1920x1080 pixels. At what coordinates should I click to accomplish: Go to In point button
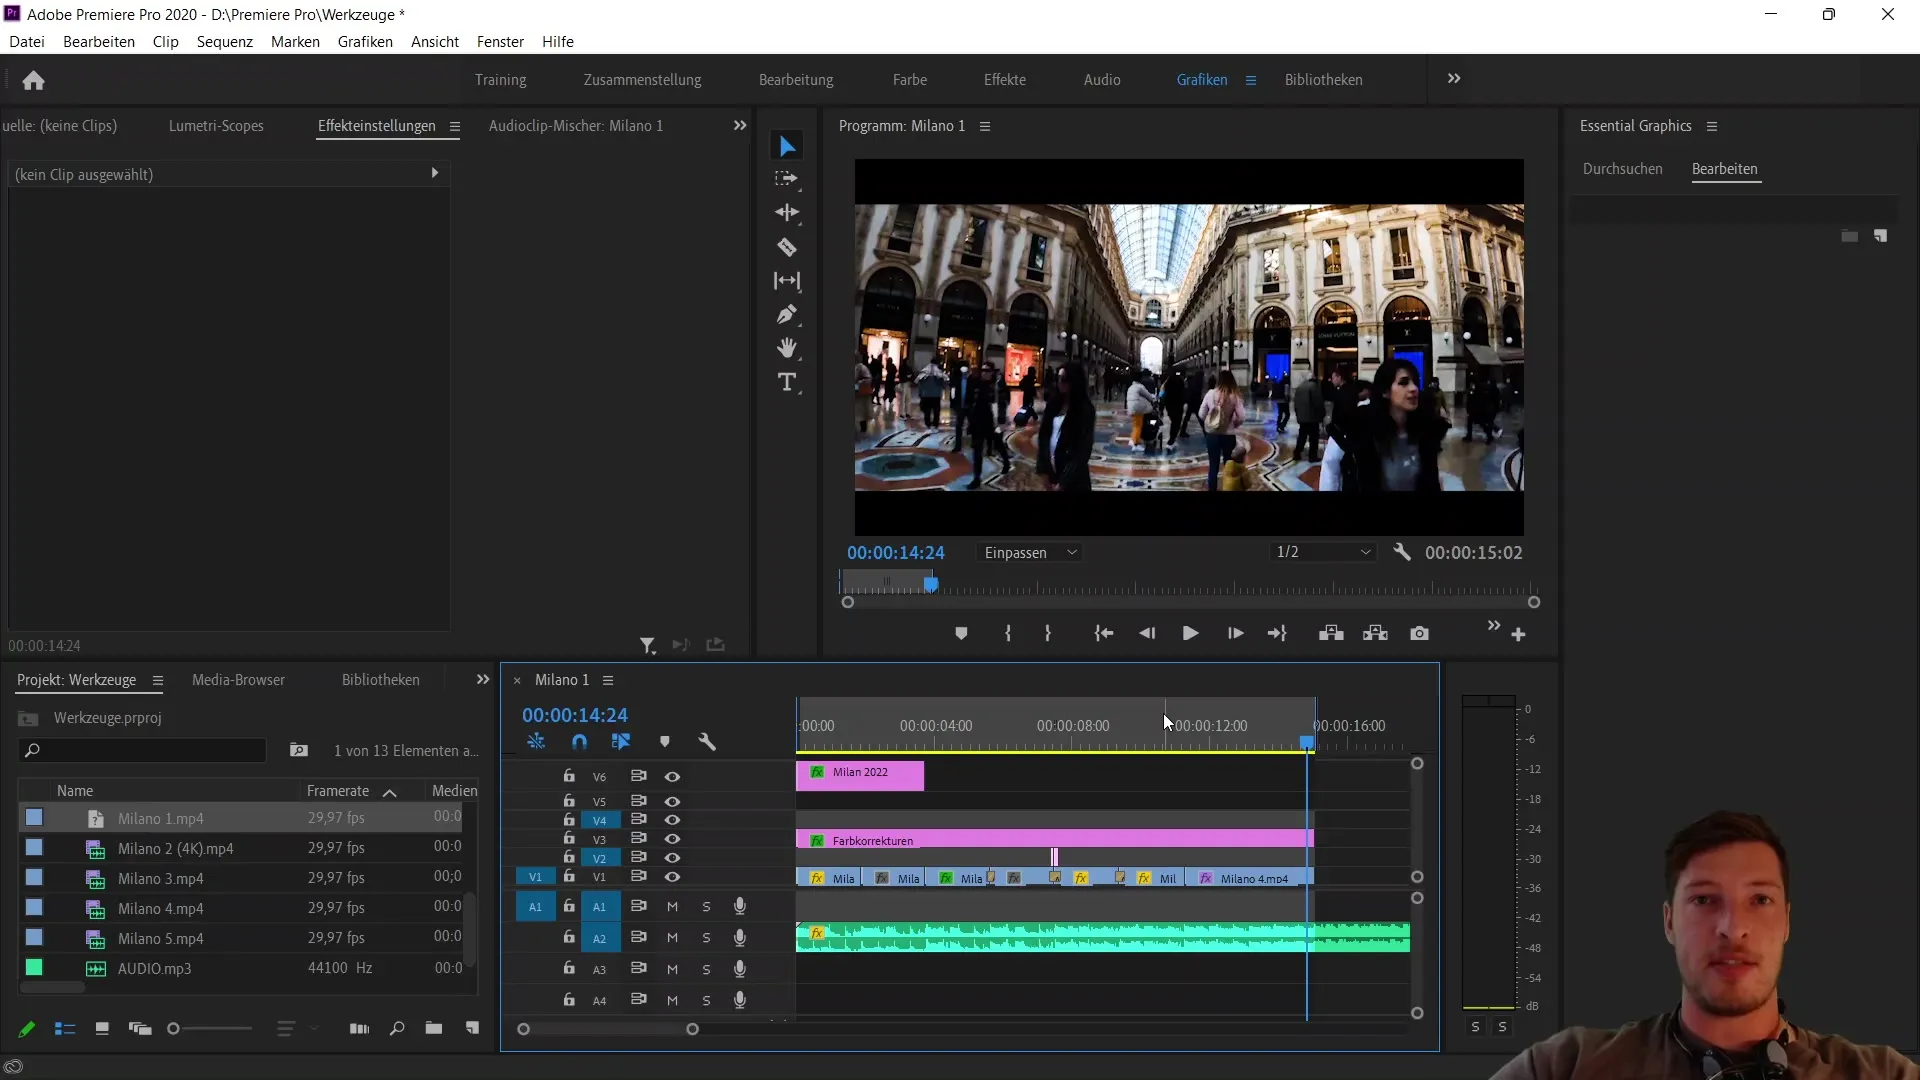pyautogui.click(x=1104, y=633)
